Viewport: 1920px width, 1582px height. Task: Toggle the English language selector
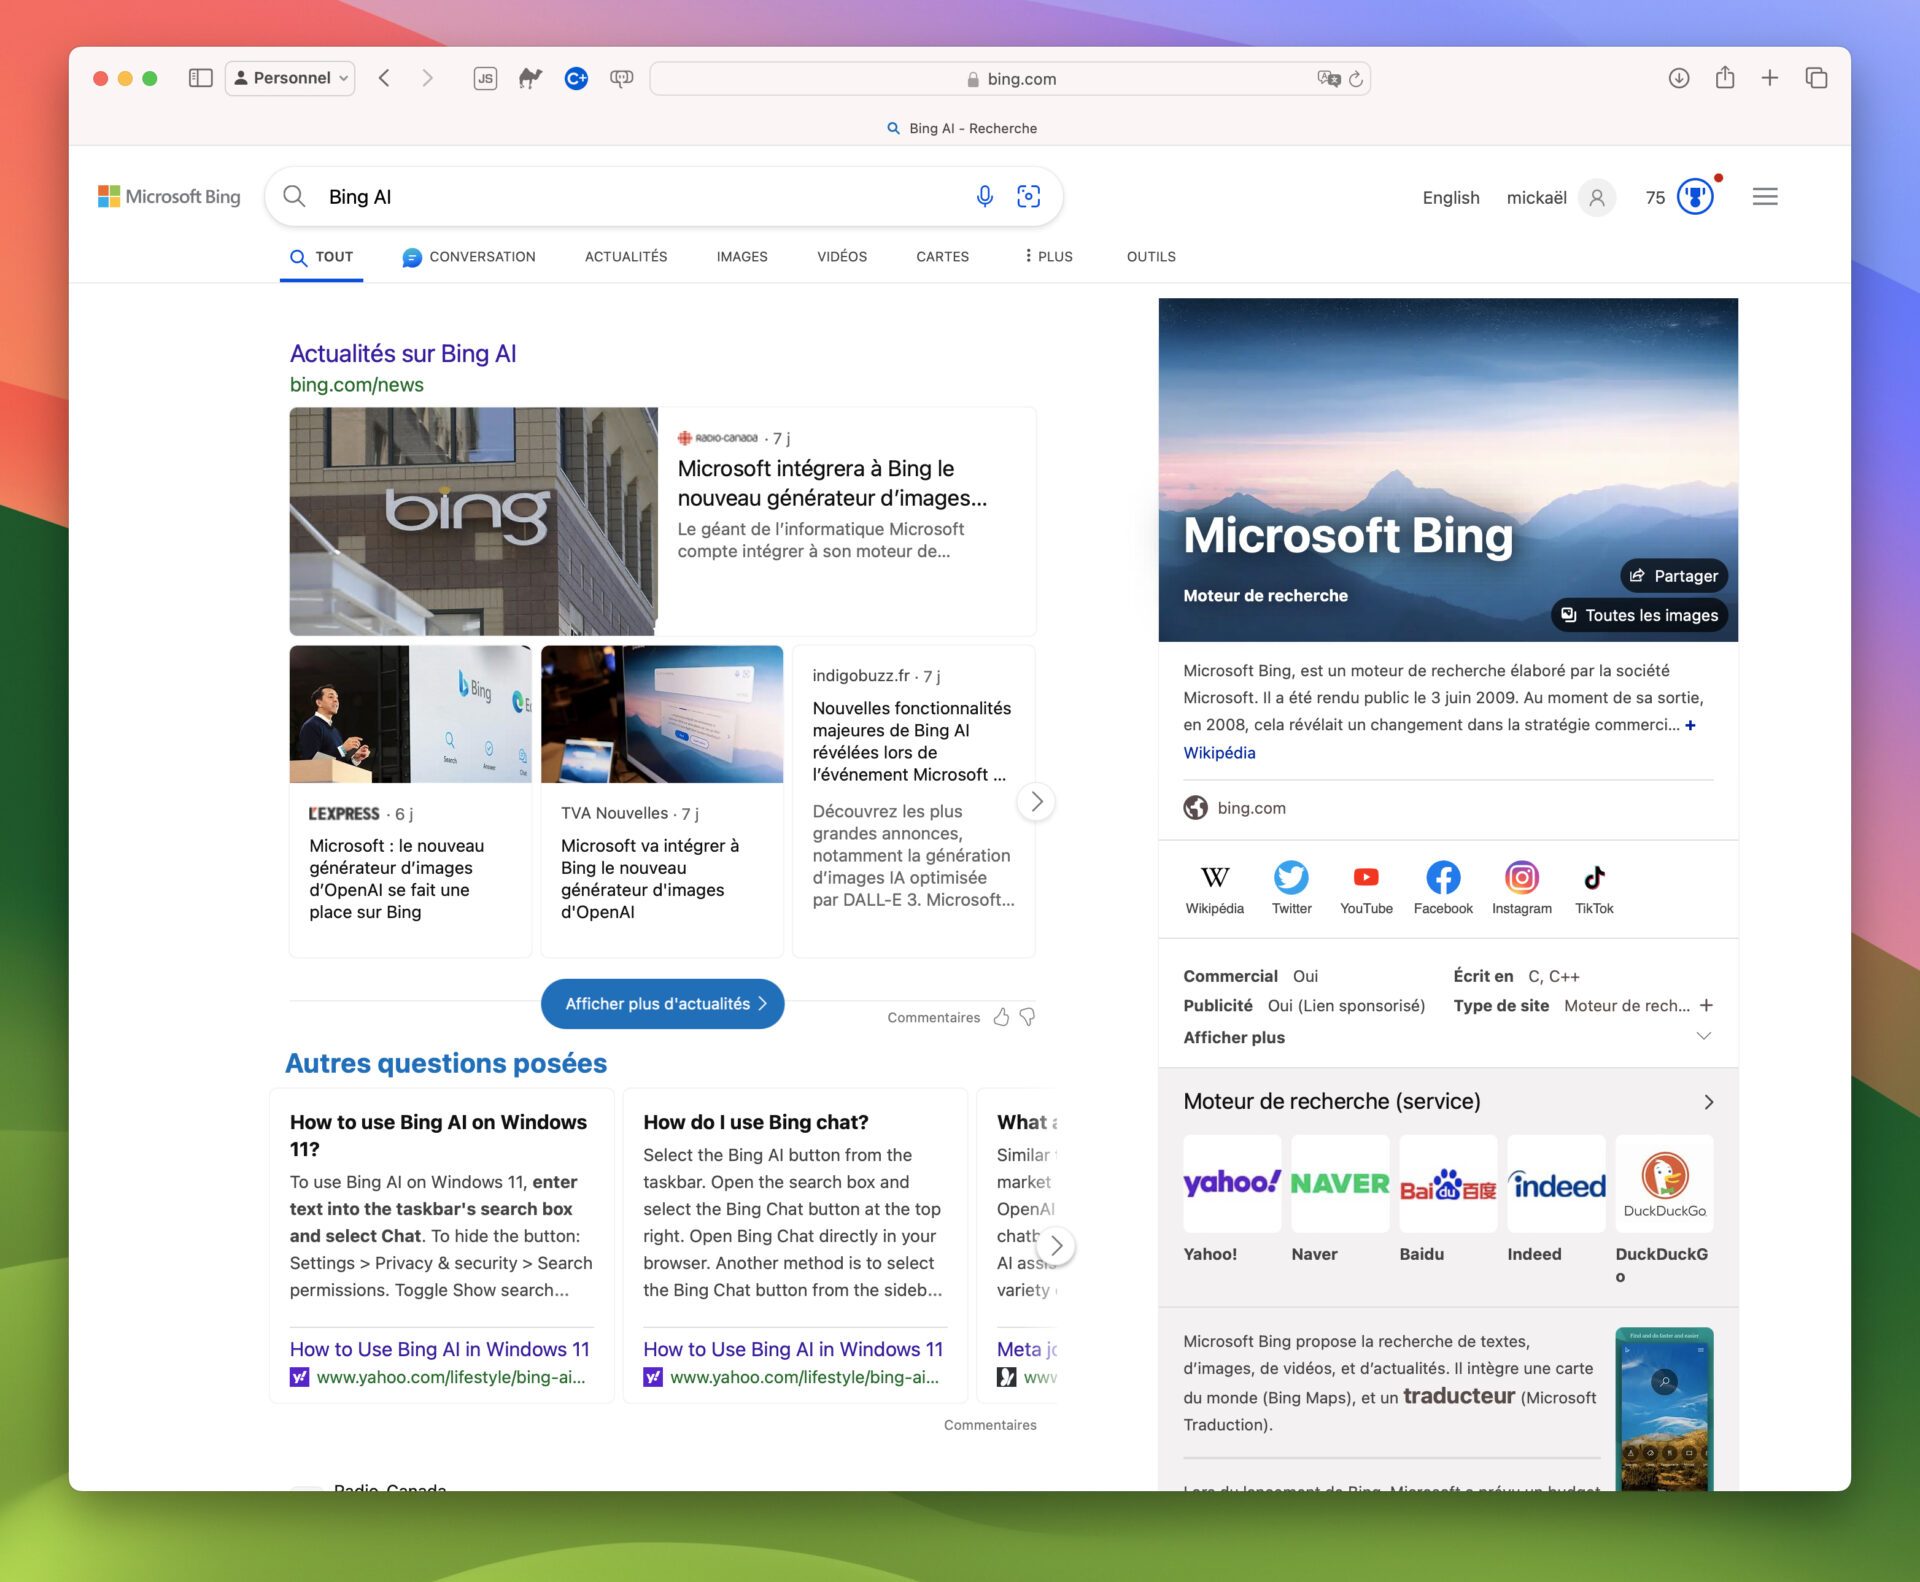[x=1448, y=196]
